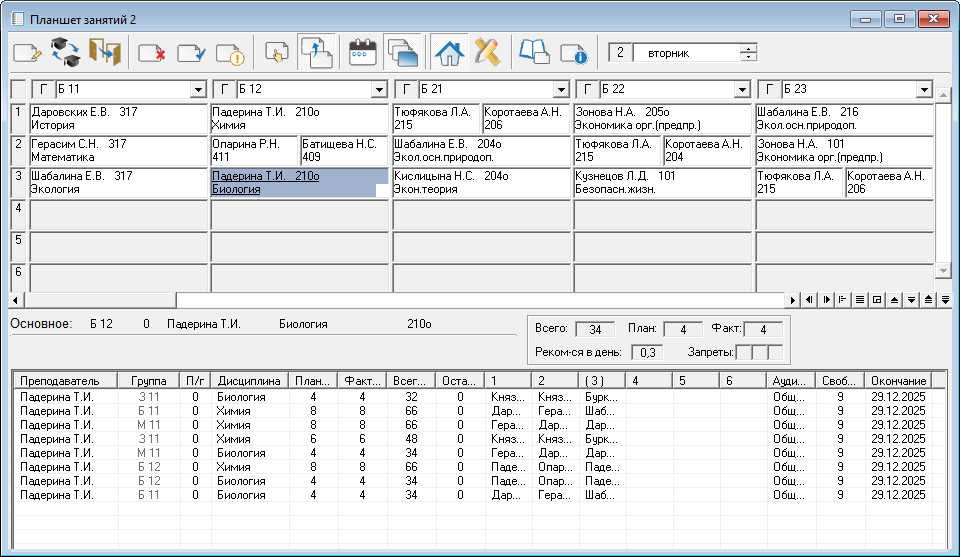Open the calendar icon in toolbar
This screenshot has width=960, height=557.
[362, 51]
